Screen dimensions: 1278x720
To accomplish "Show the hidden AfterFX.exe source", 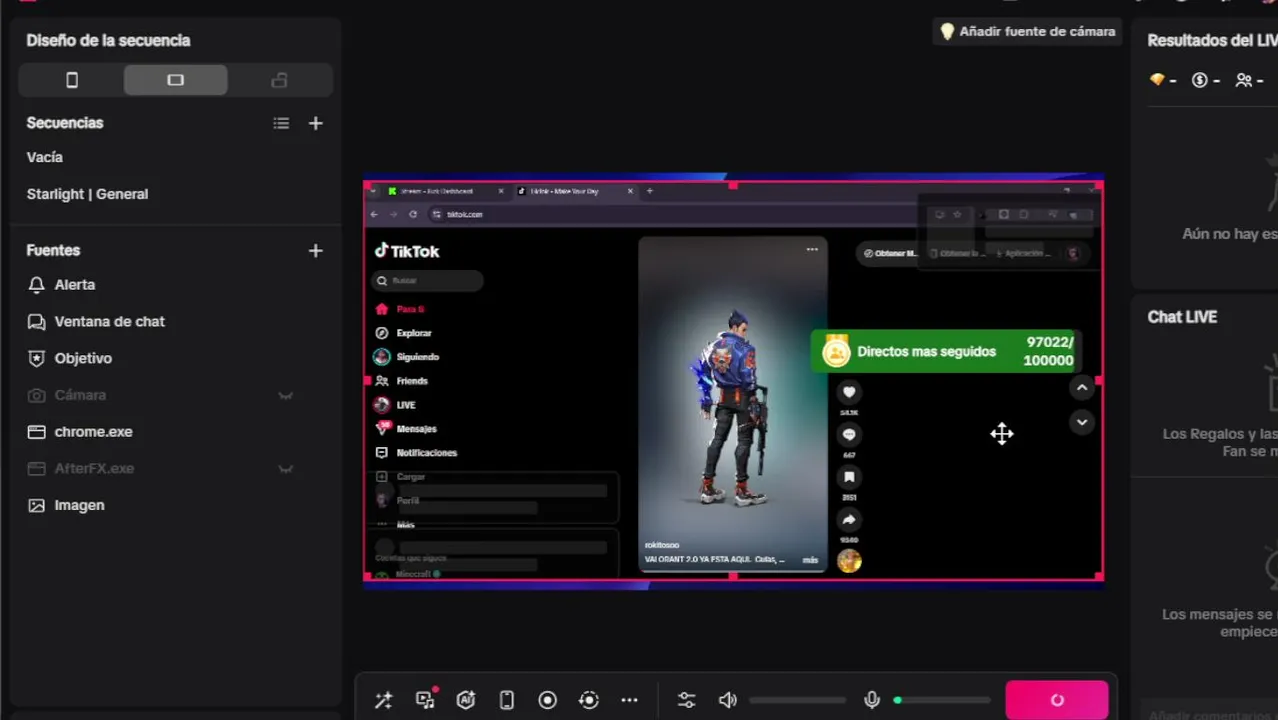I will coord(285,469).
